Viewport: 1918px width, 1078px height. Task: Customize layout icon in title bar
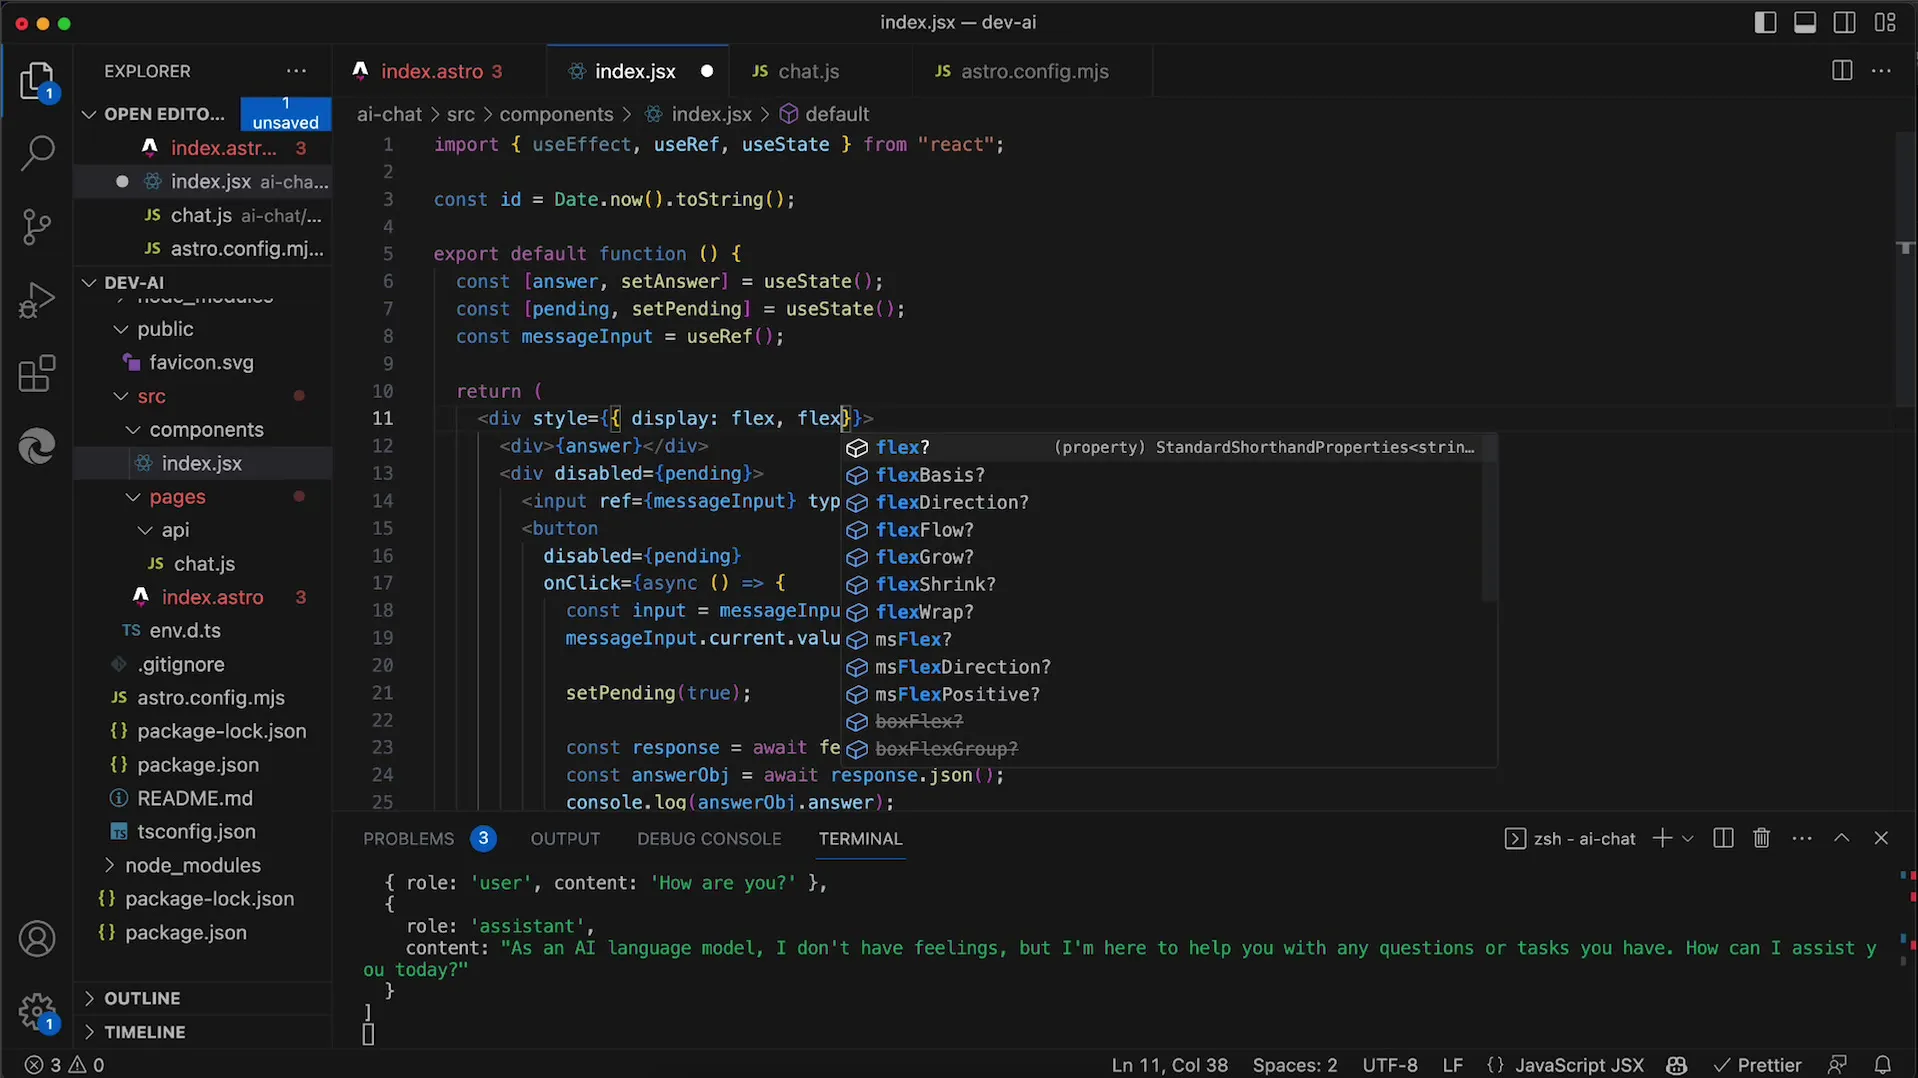[1885, 22]
